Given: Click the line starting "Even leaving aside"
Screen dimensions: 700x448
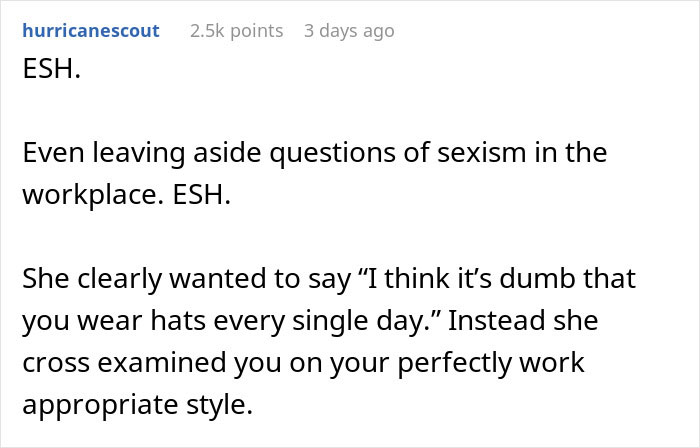Looking at the screenshot, I should [x=315, y=155].
